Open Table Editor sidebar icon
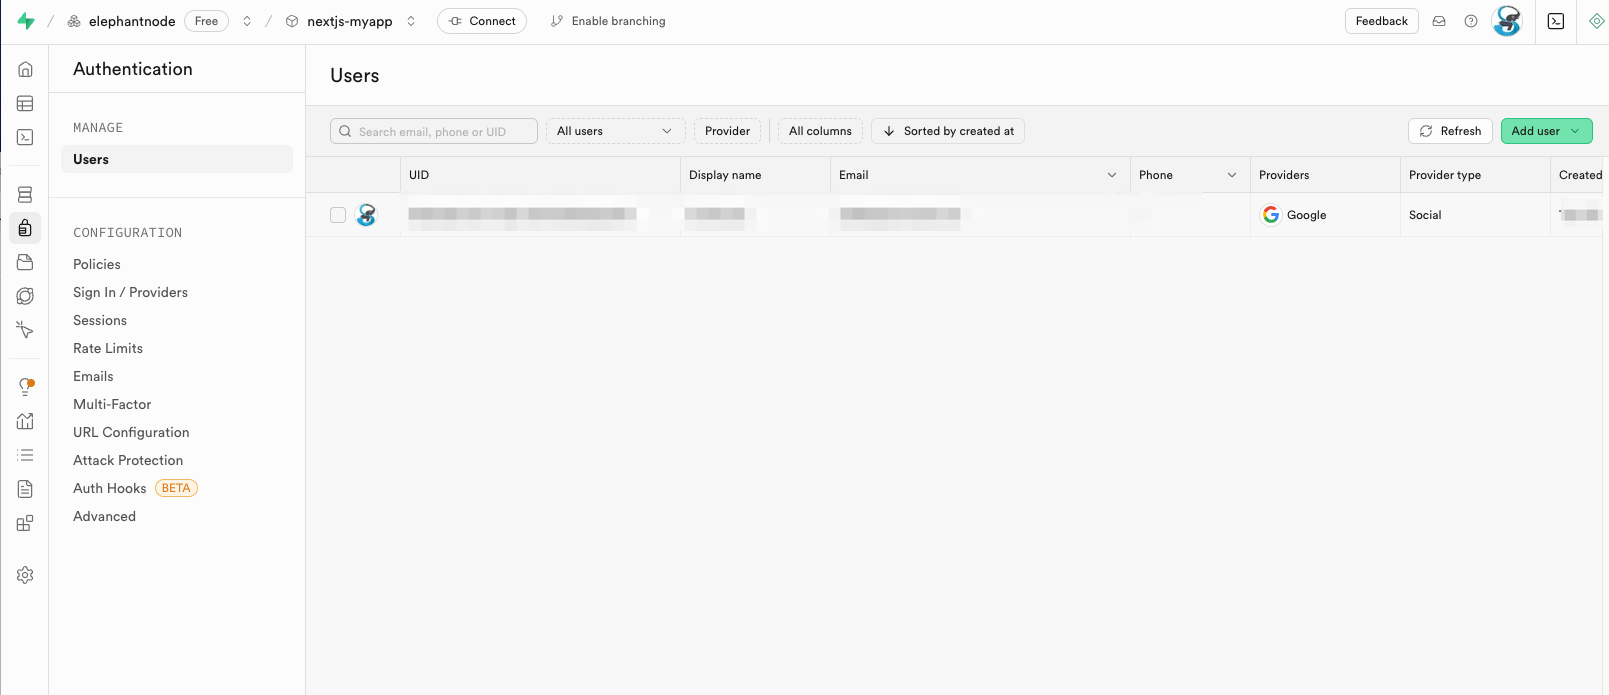This screenshot has width=1609, height=695. (x=25, y=103)
